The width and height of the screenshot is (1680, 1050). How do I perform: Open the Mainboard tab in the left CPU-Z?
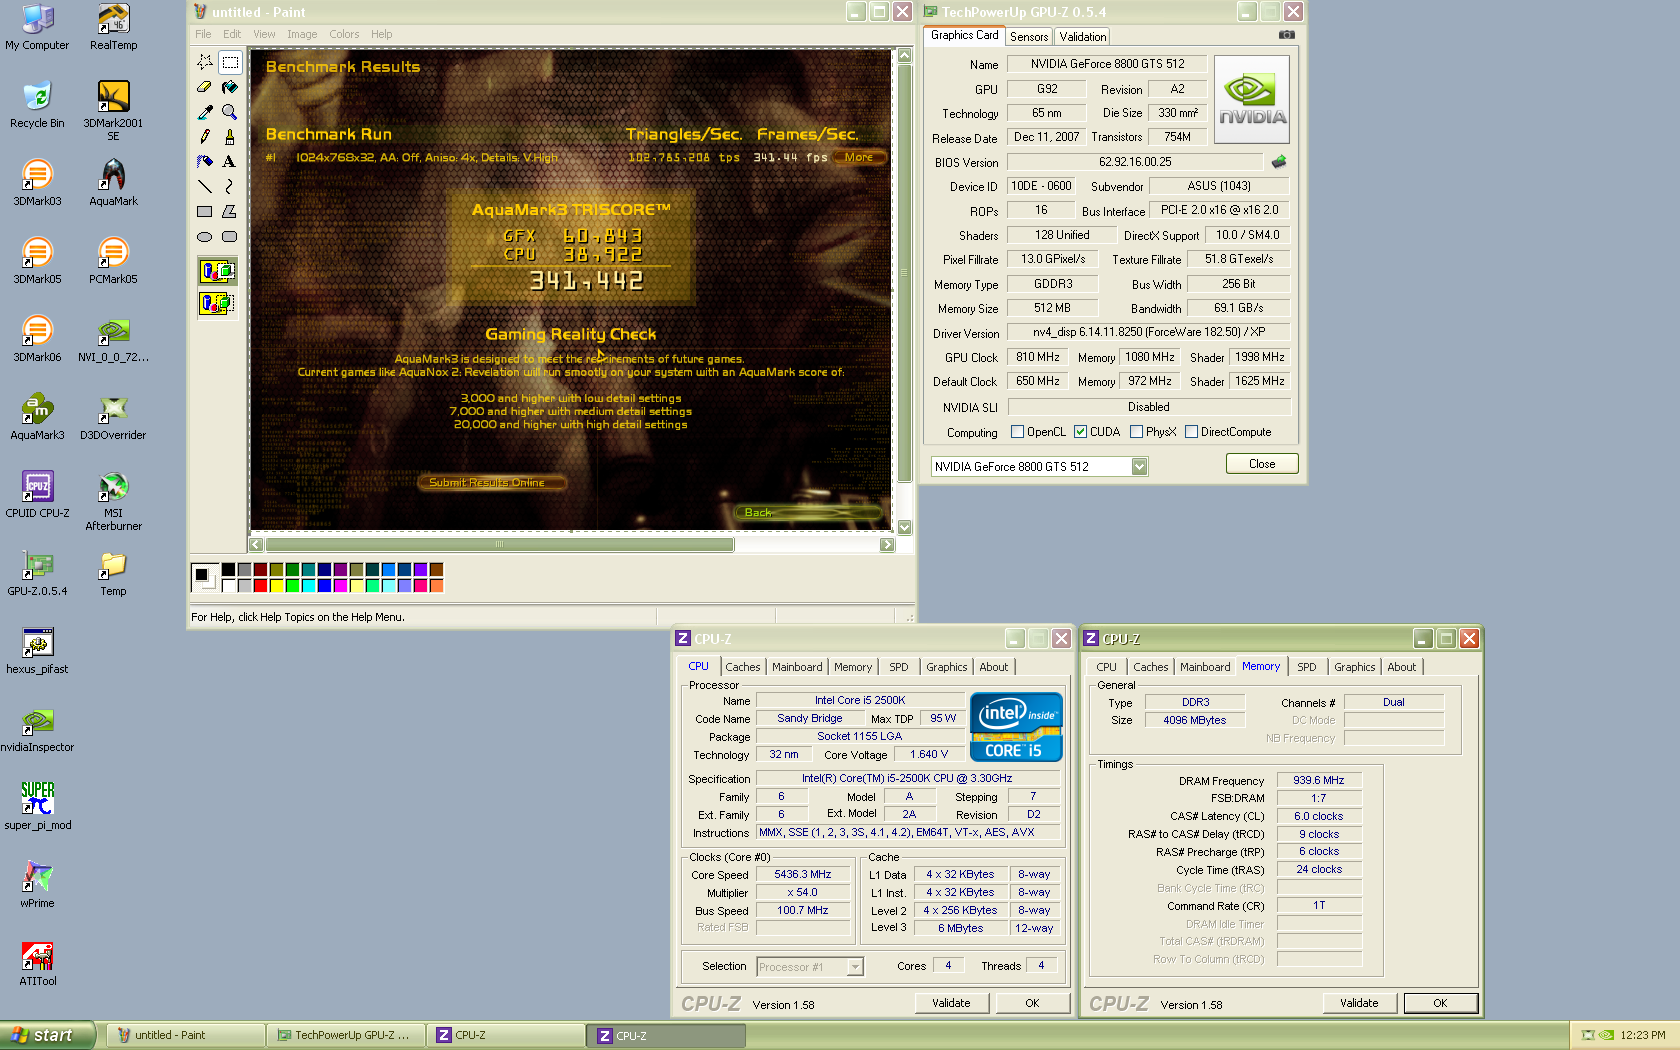click(x=797, y=667)
